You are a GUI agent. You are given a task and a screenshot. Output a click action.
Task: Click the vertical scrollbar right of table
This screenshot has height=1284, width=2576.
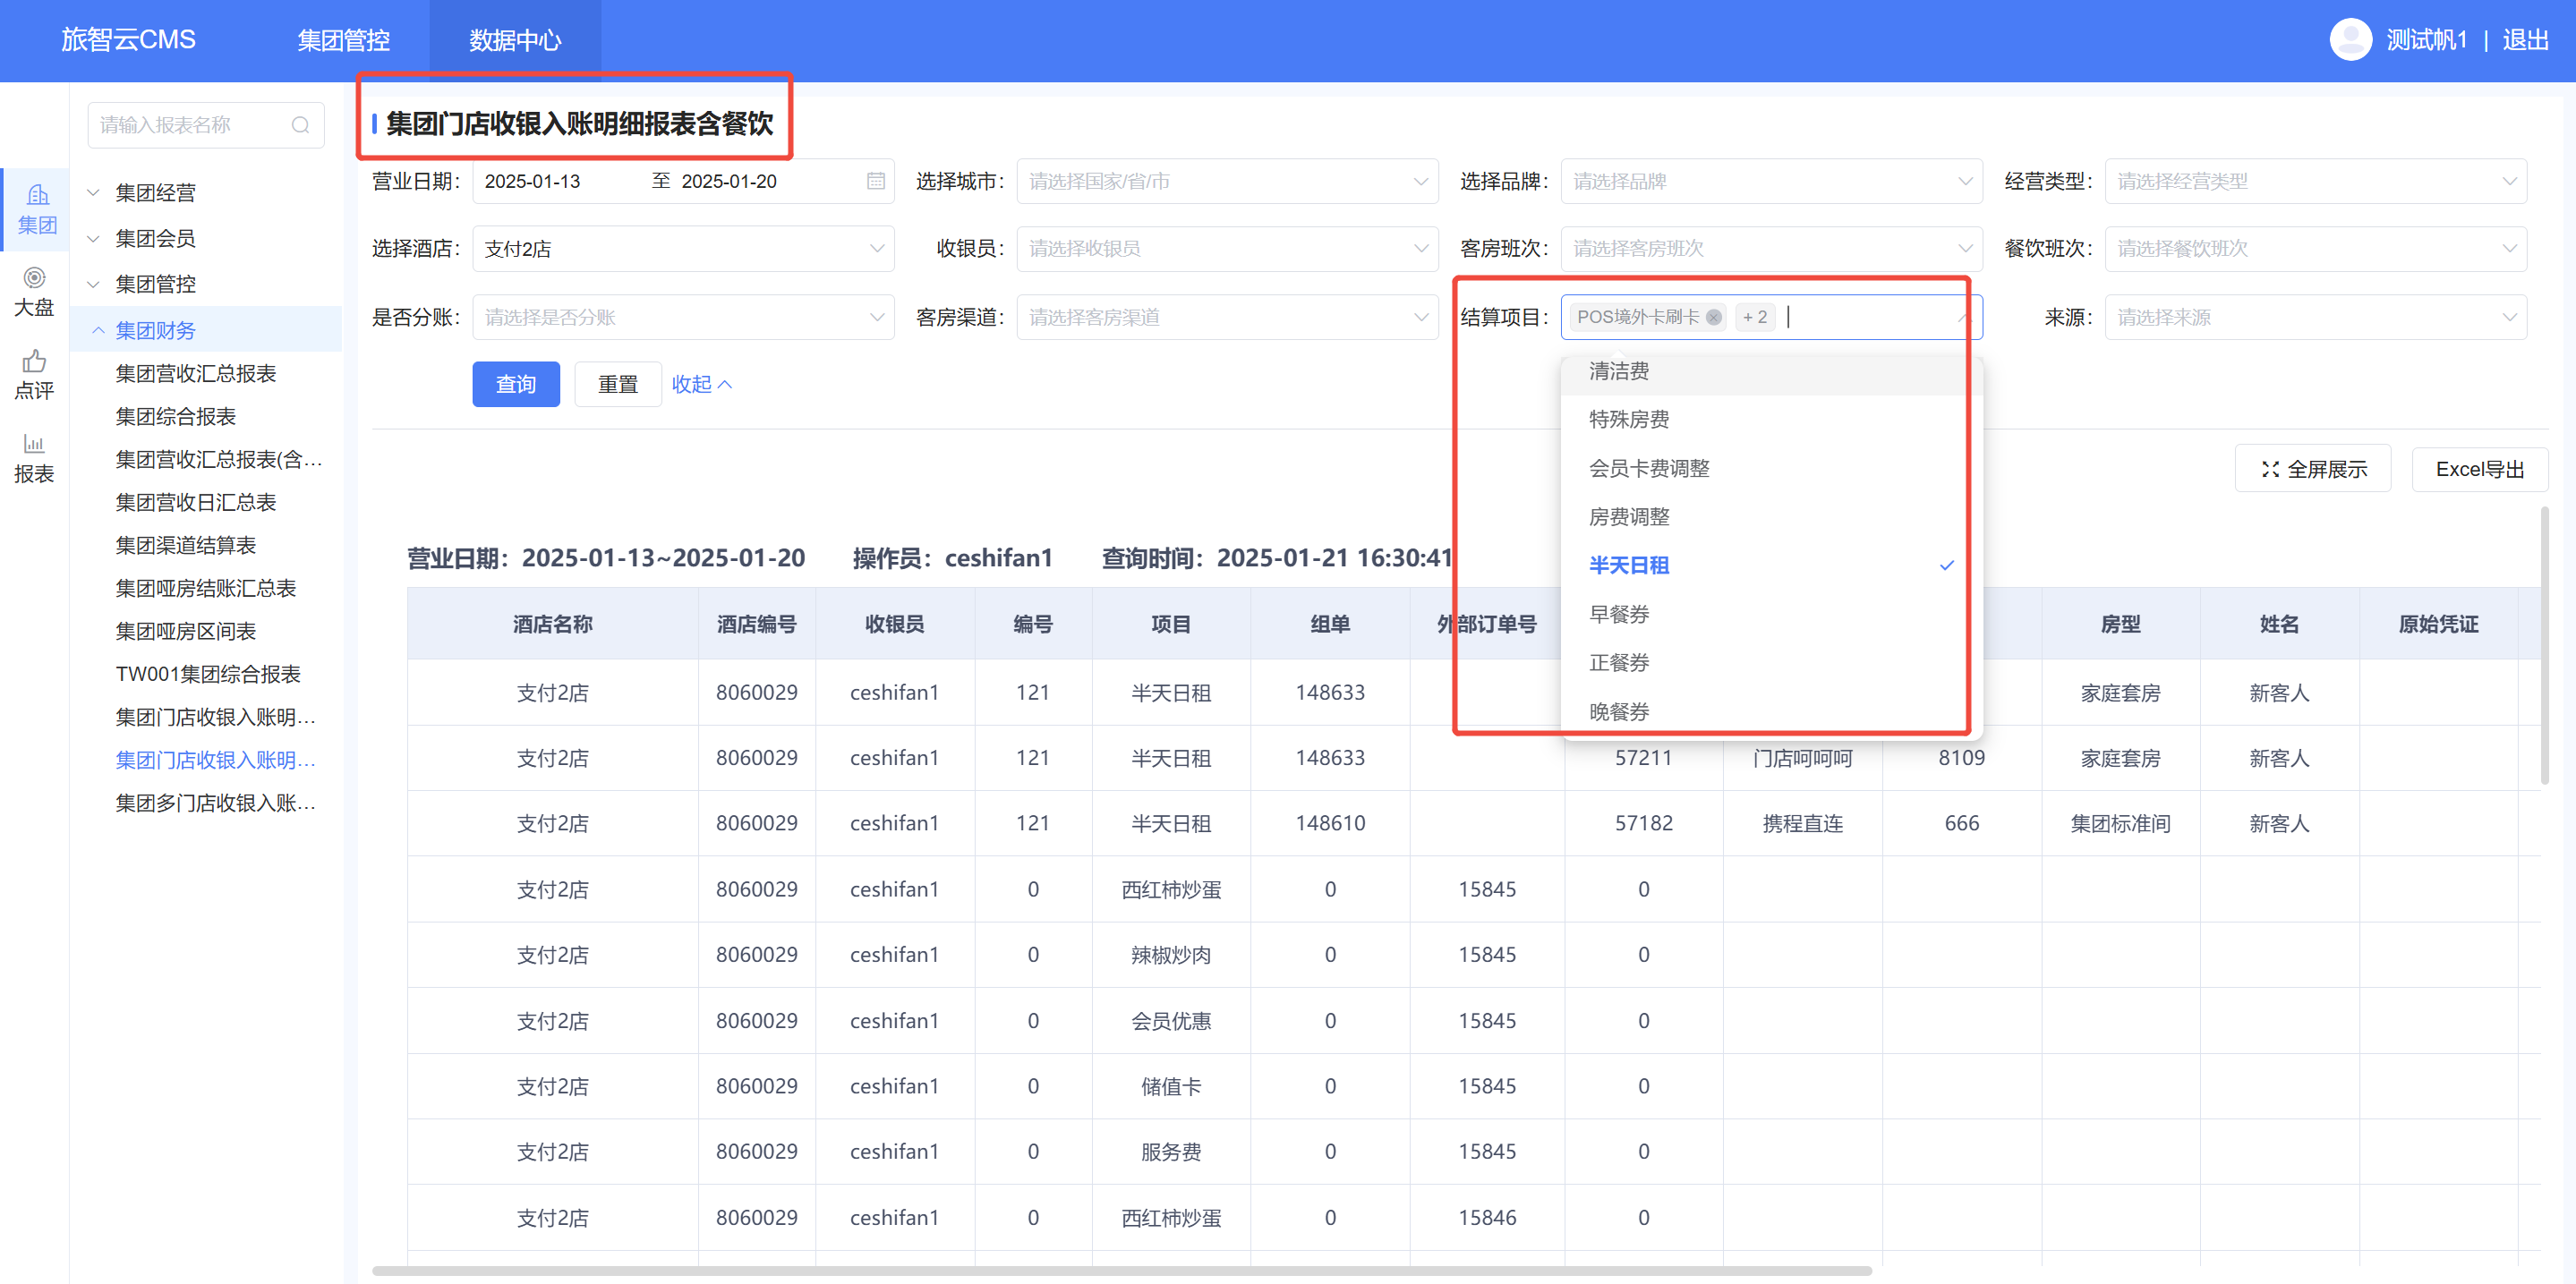(x=2544, y=646)
